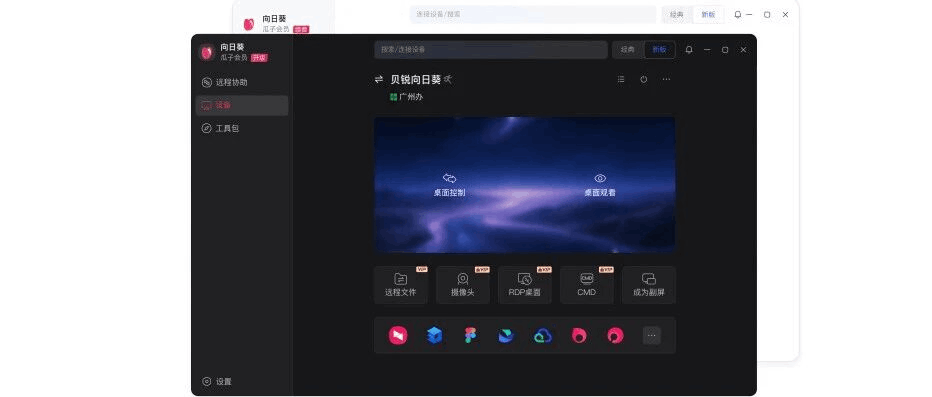Click the 广州办 group label

[407, 97]
